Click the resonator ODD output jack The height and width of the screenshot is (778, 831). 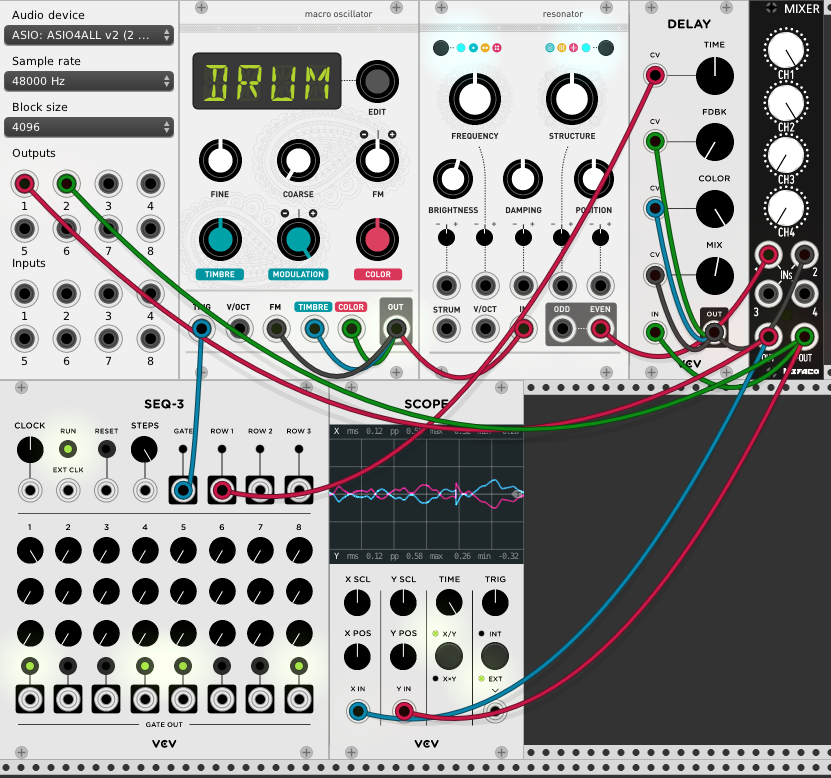(562, 329)
